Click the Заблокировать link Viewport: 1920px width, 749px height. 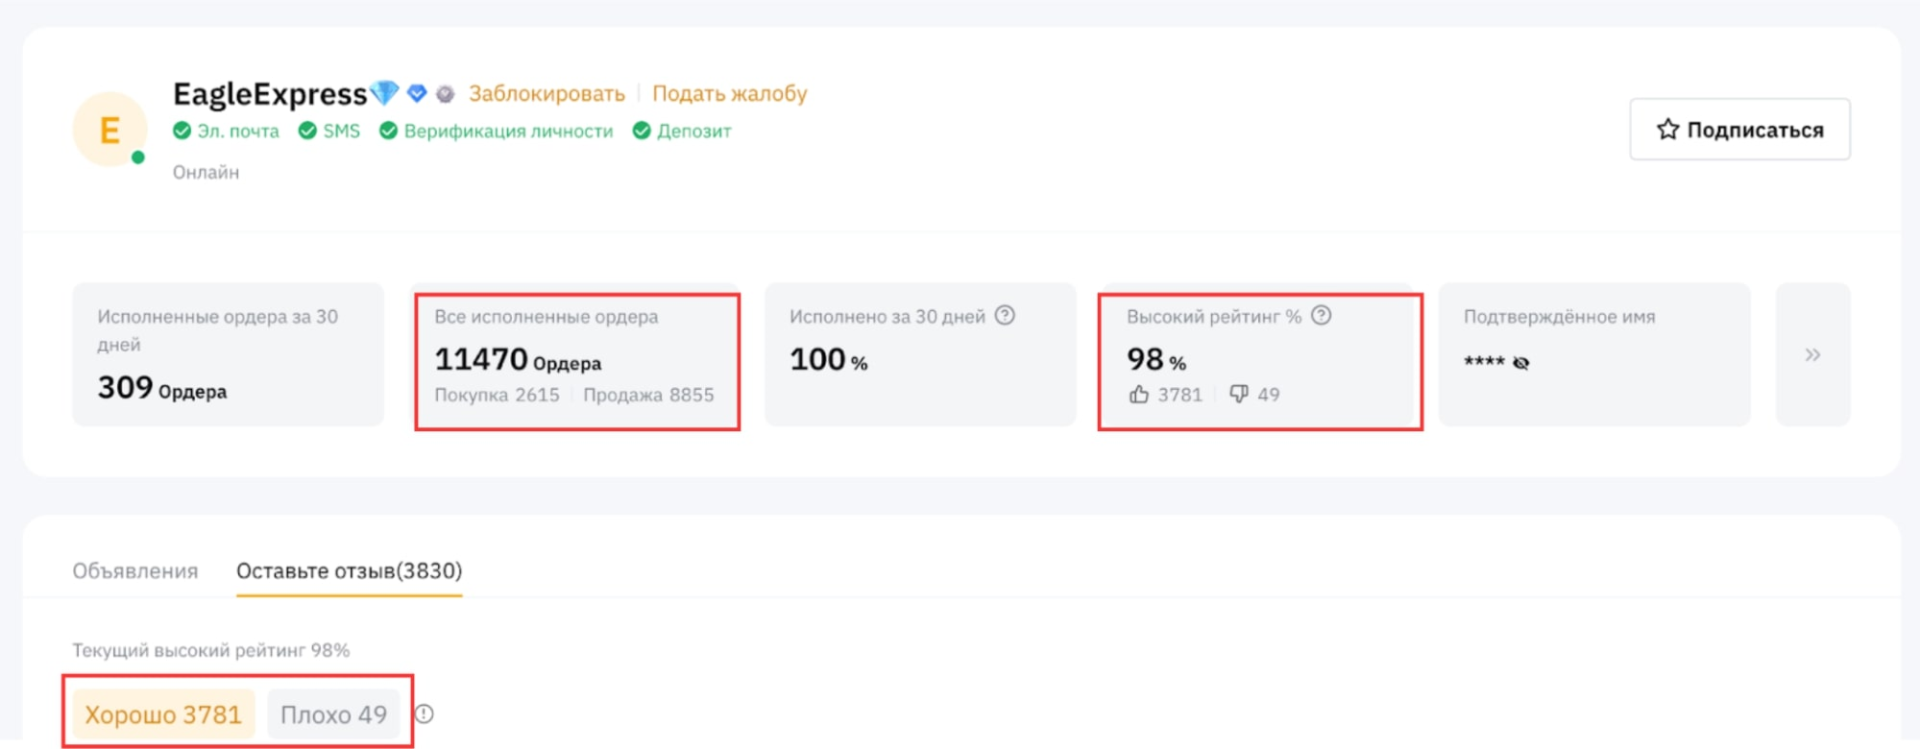546,94
